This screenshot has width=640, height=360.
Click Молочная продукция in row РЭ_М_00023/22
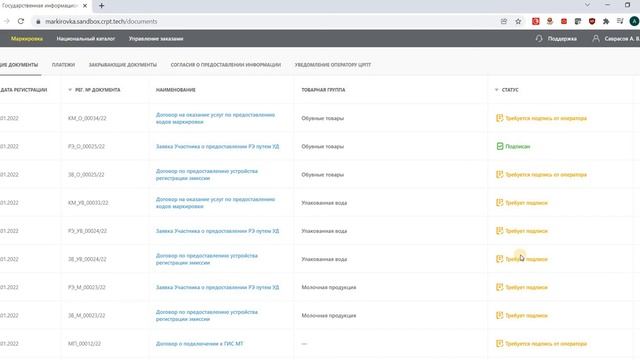[329, 287]
